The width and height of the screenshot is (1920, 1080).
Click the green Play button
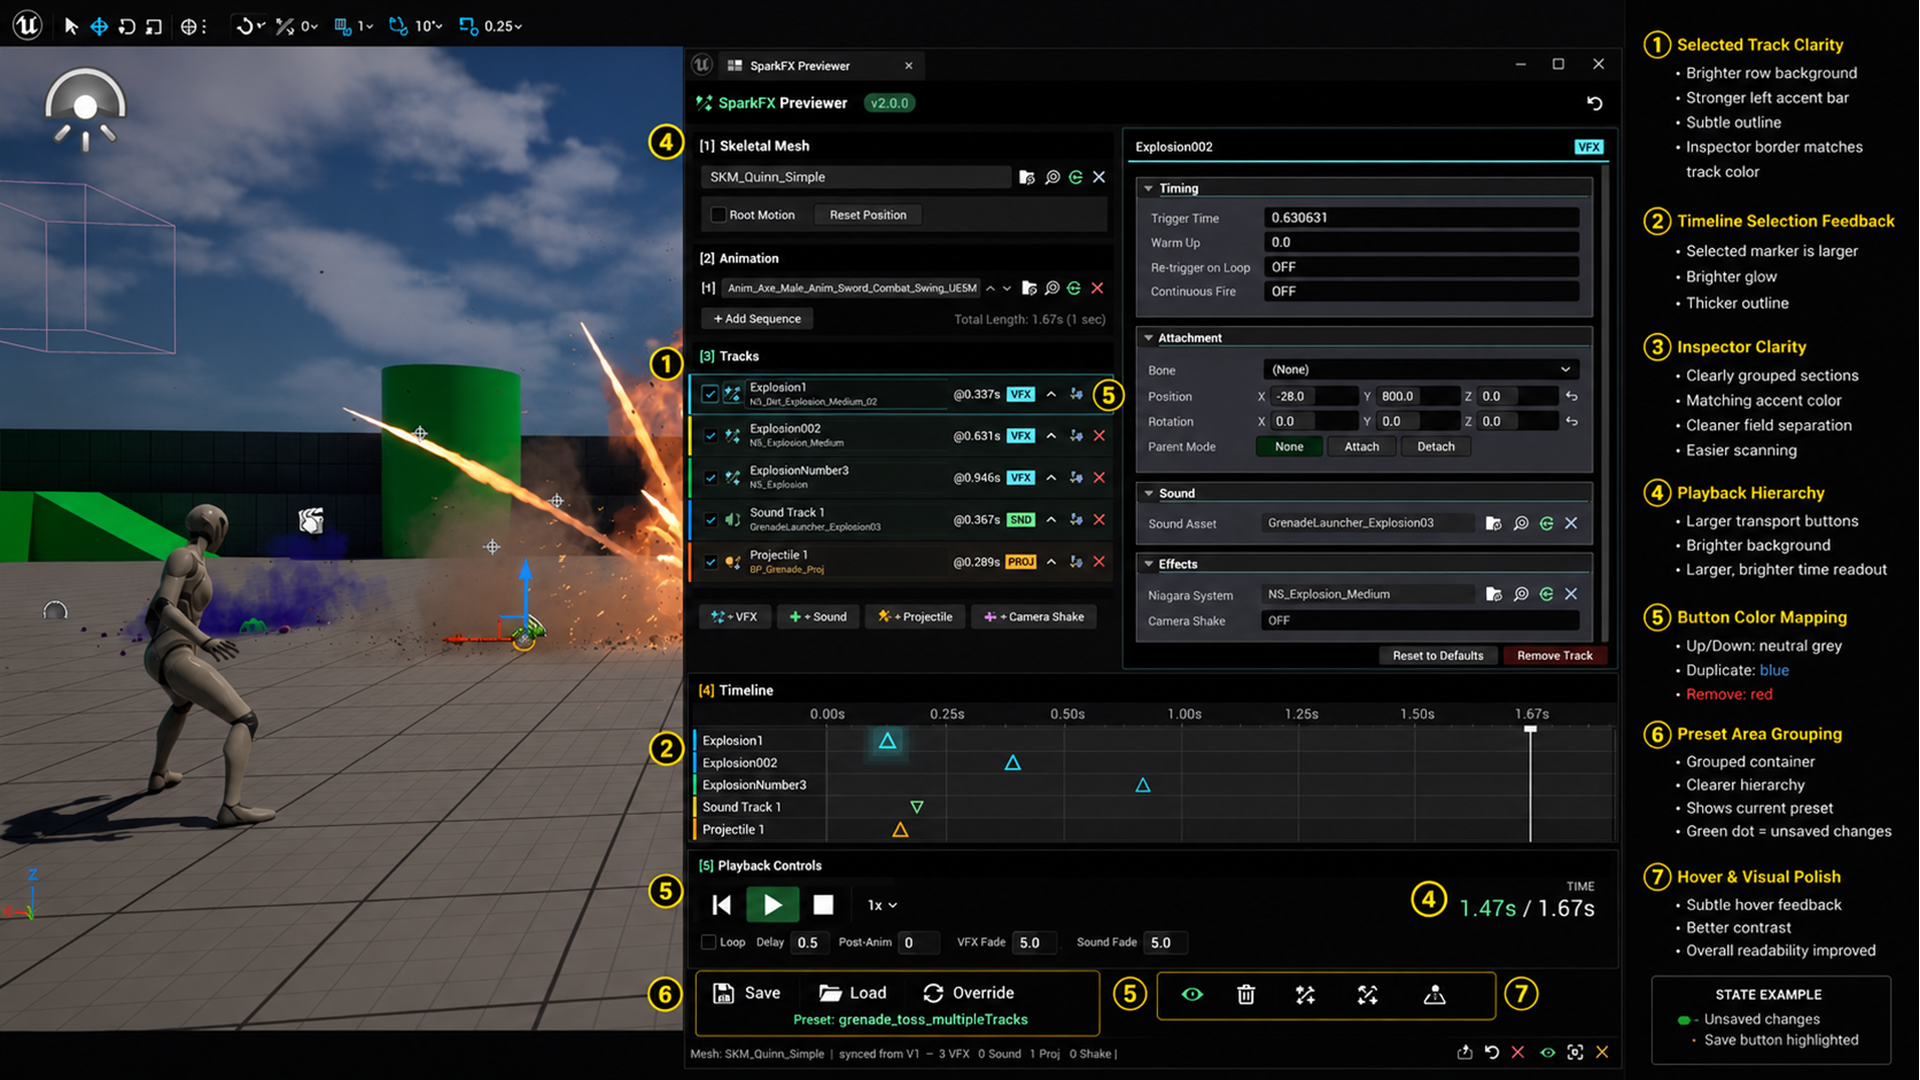[772, 905]
